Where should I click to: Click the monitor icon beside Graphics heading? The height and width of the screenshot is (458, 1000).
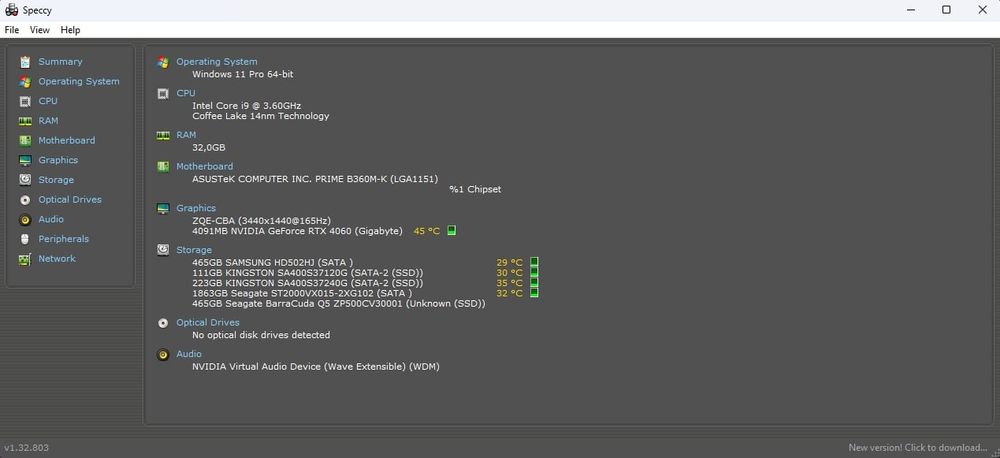pos(163,209)
